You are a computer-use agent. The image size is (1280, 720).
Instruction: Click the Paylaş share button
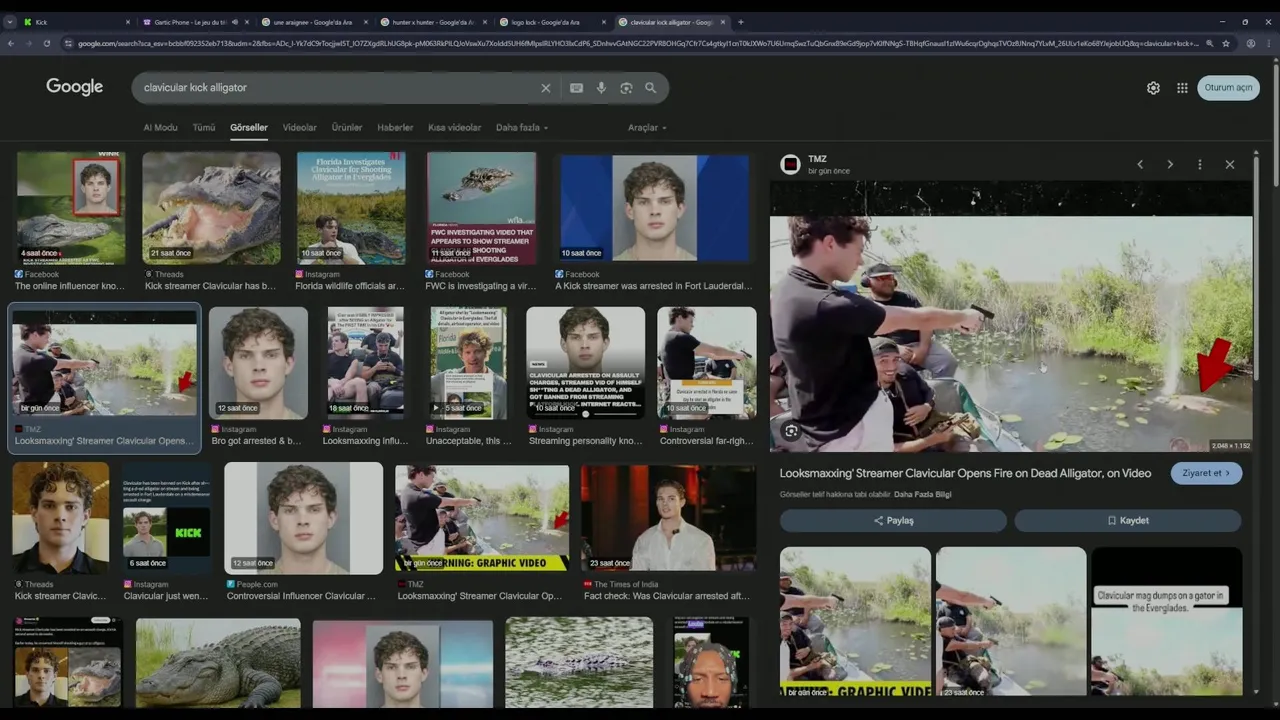893,520
